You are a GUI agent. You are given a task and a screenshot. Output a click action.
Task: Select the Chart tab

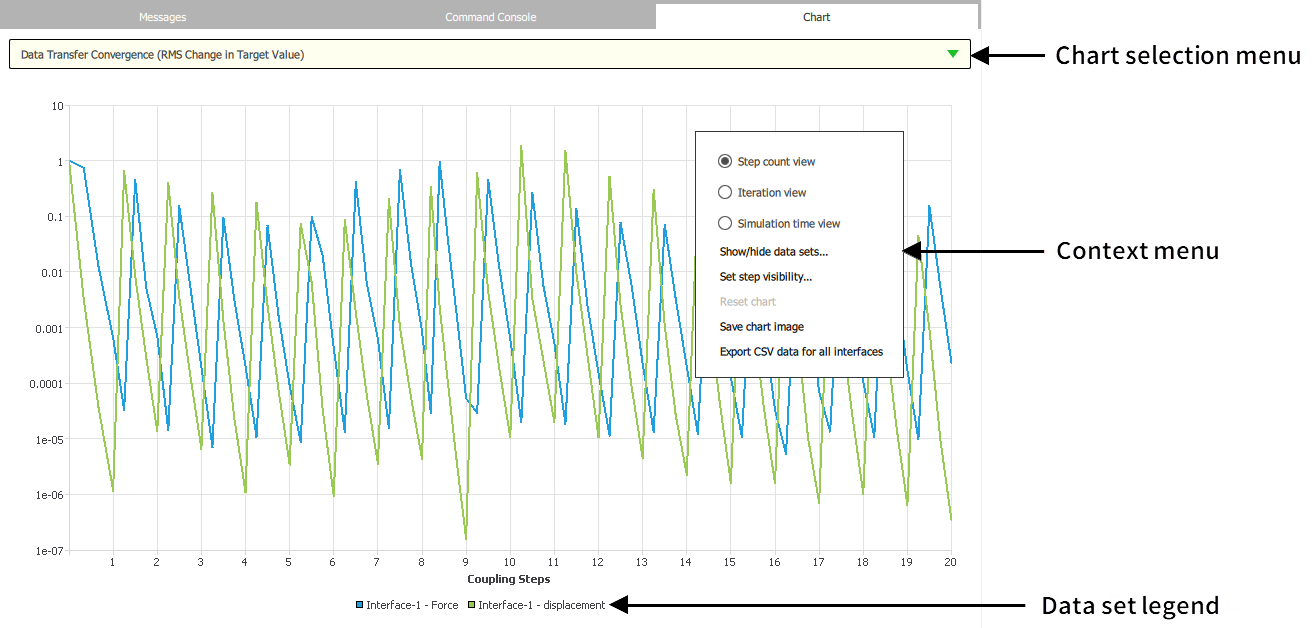pyautogui.click(x=816, y=16)
